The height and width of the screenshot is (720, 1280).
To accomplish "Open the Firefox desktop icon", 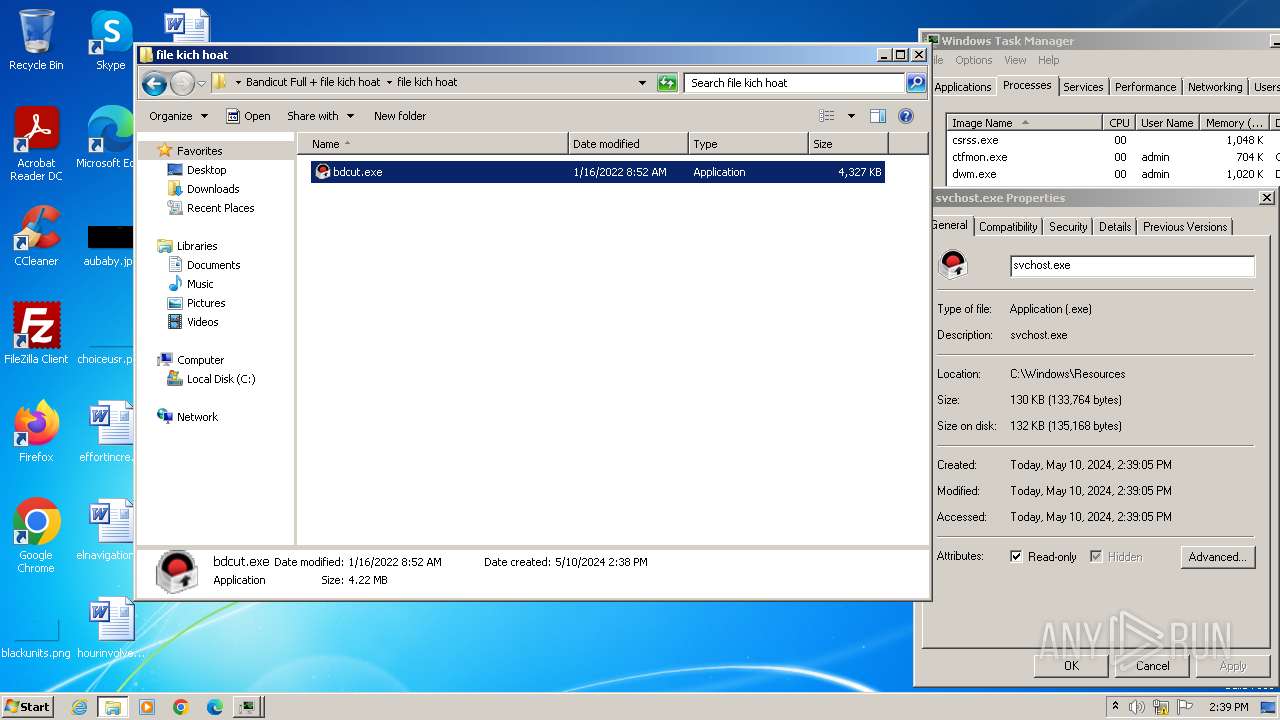I will (x=36, y=432).
